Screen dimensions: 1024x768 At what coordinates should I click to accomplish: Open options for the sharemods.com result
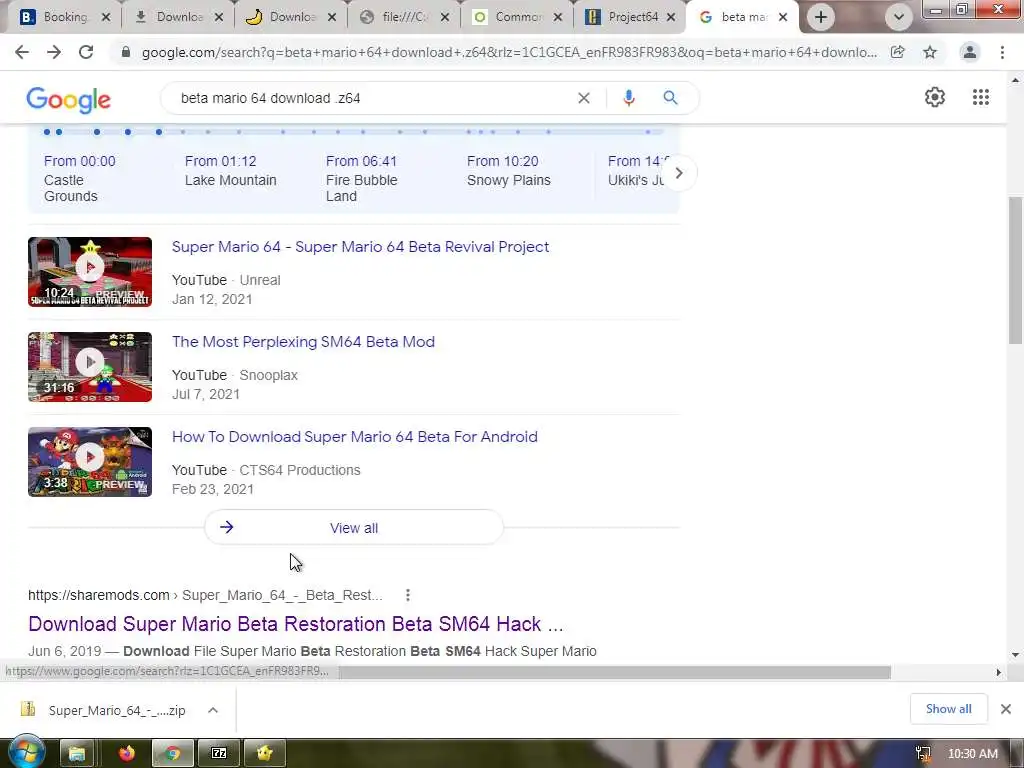(x=408, y=595)
